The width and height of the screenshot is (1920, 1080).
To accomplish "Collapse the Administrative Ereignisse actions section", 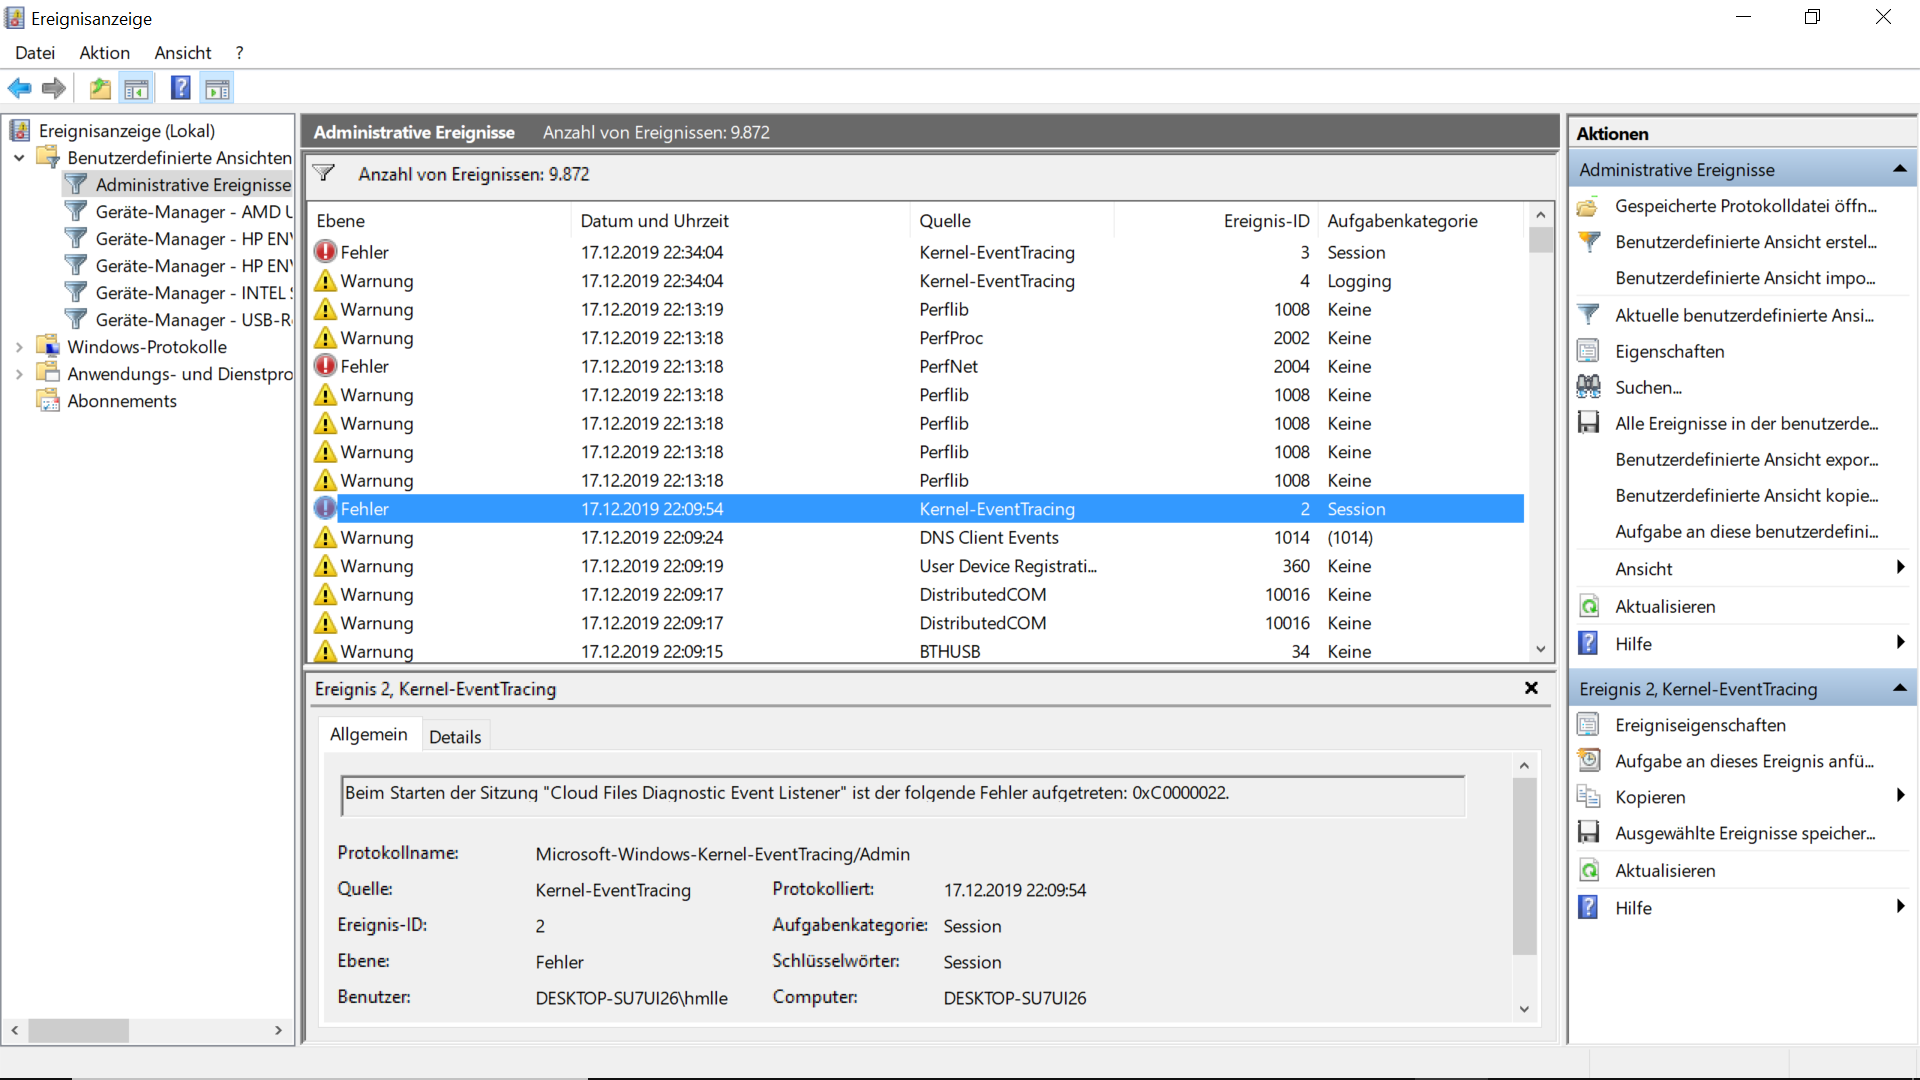I will tap(1899, 170).
